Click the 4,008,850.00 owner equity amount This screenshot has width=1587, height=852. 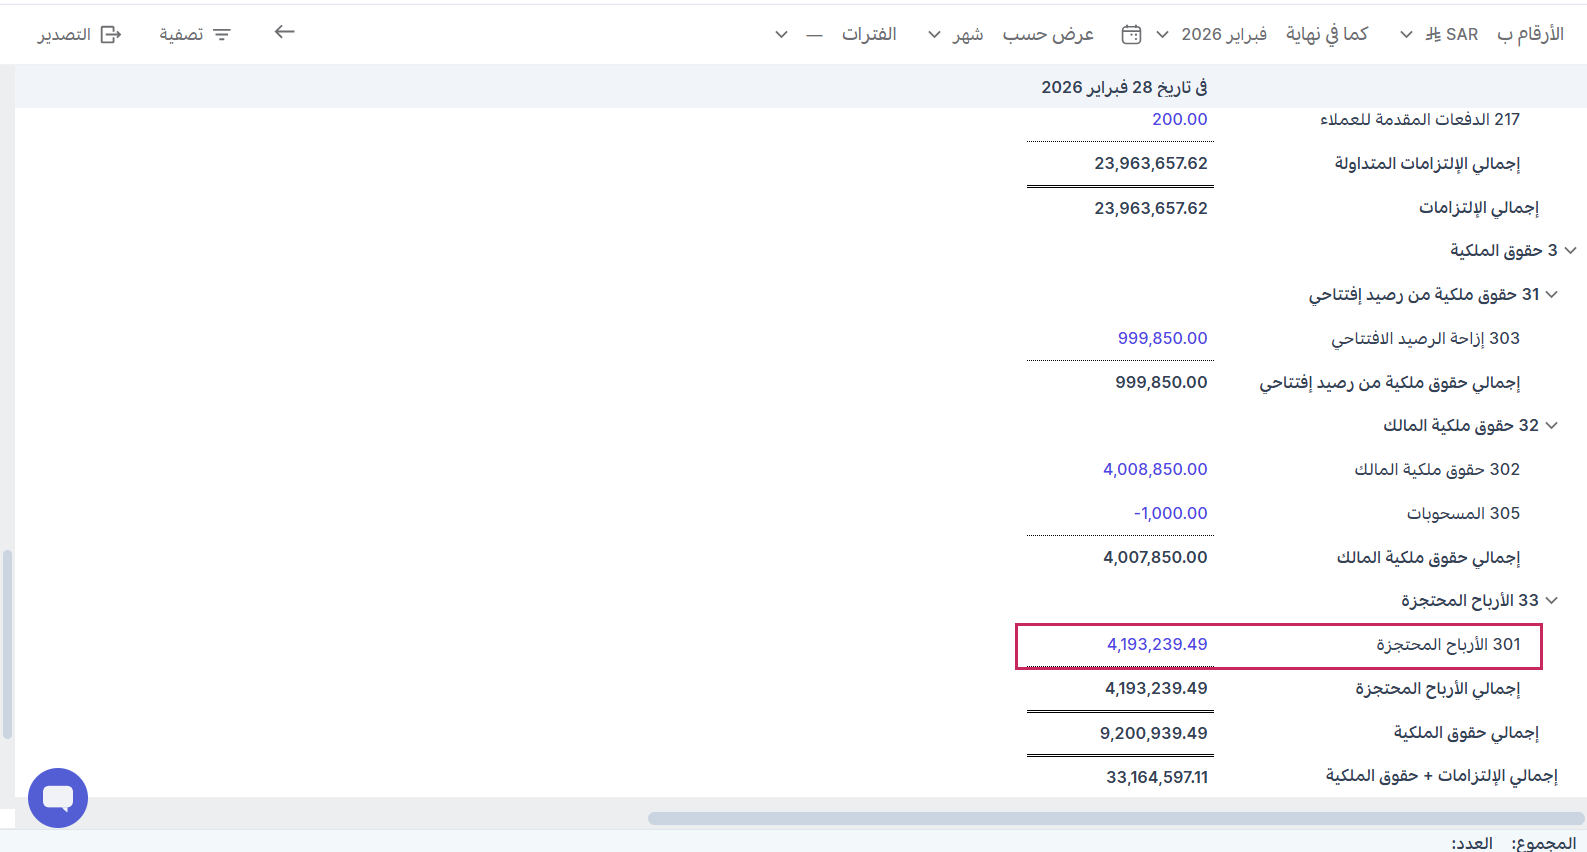(1155, 470)
